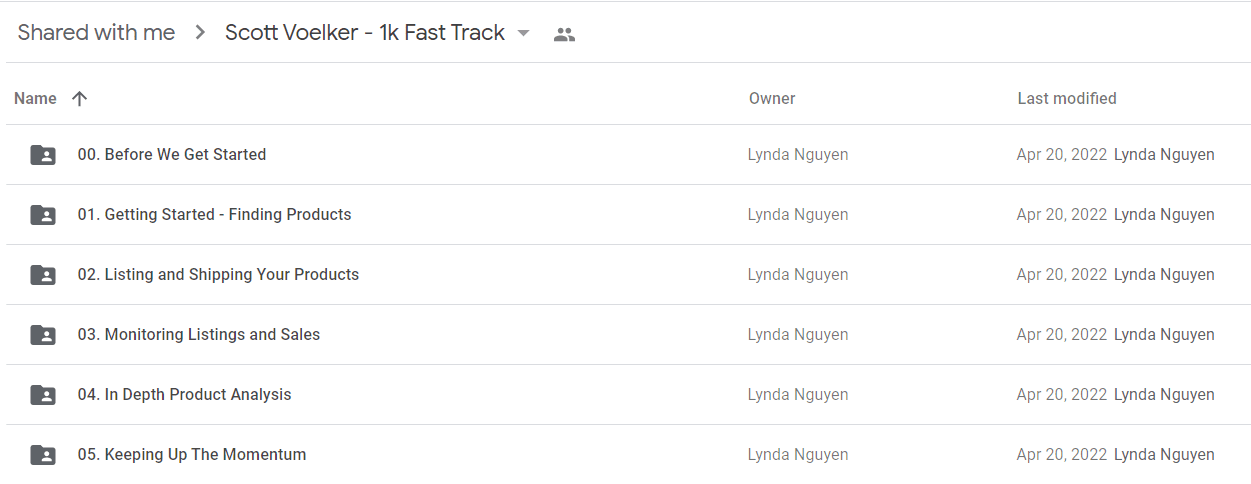Screen dimensions: 1251x484
Task: Select folder icon of 03. Monitoring Listings and Sales
Action: coord(43,335)
